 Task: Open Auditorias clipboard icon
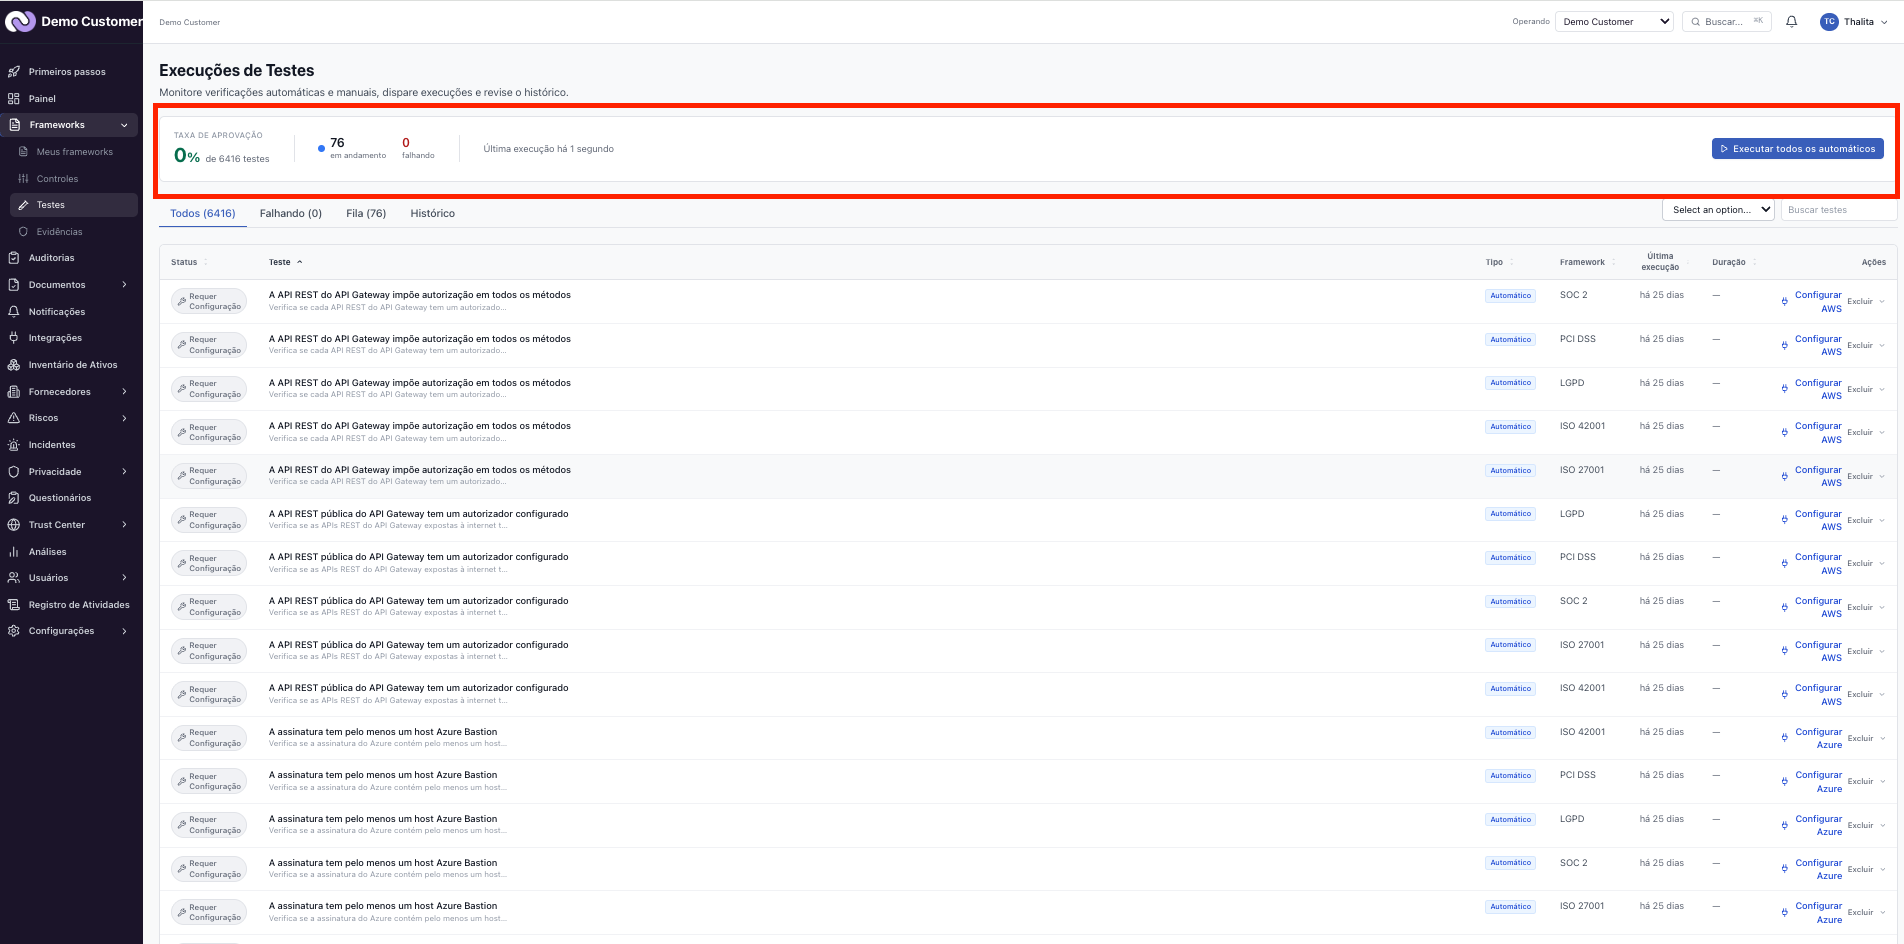click(x=14, y=258)
